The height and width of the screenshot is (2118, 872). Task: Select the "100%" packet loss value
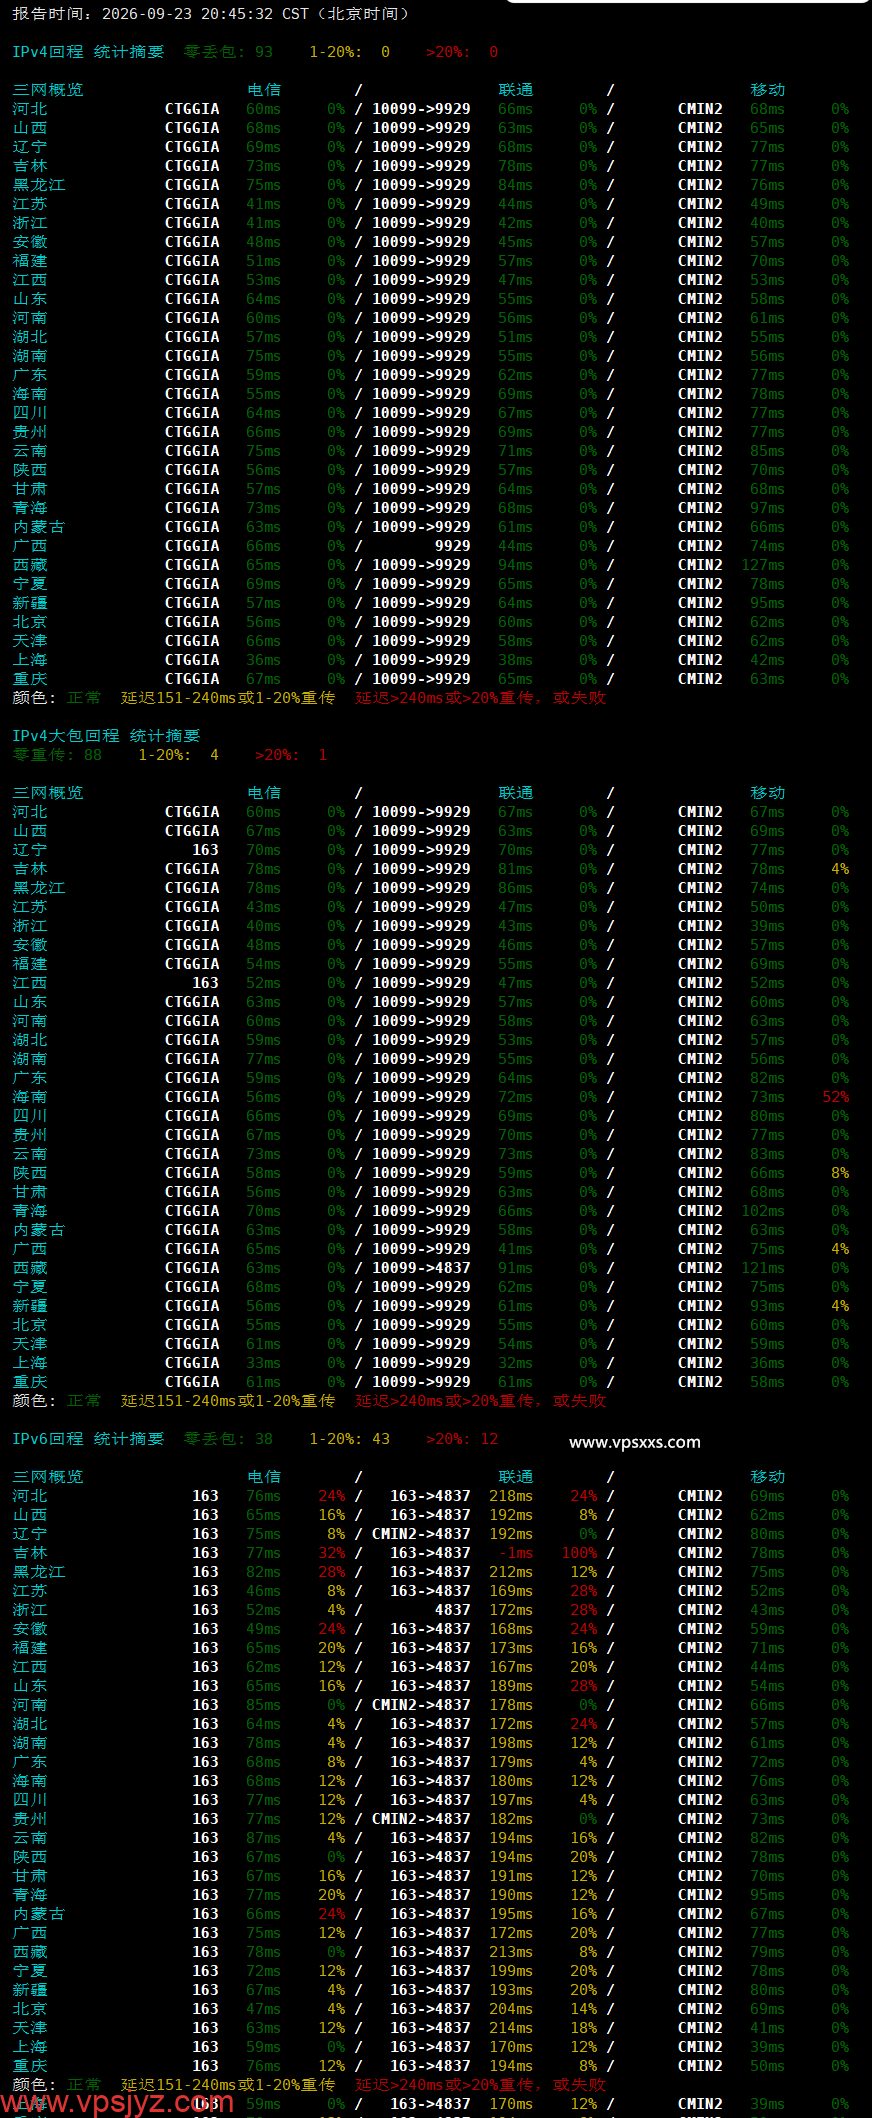pos(579,1553)
